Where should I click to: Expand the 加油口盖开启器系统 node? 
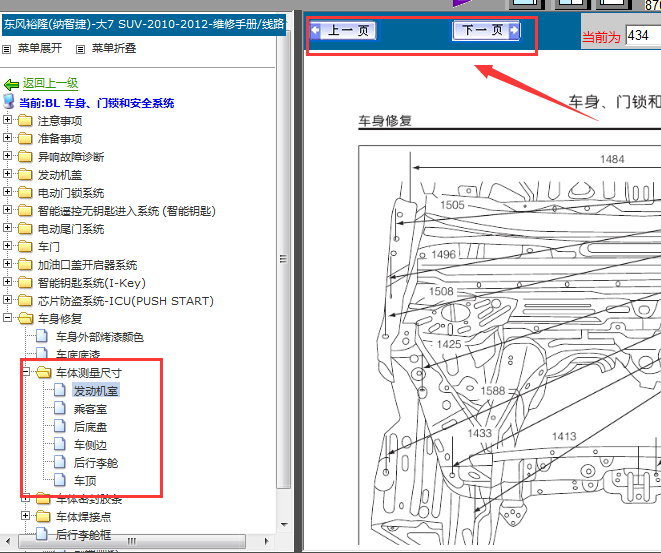[7, 263]
